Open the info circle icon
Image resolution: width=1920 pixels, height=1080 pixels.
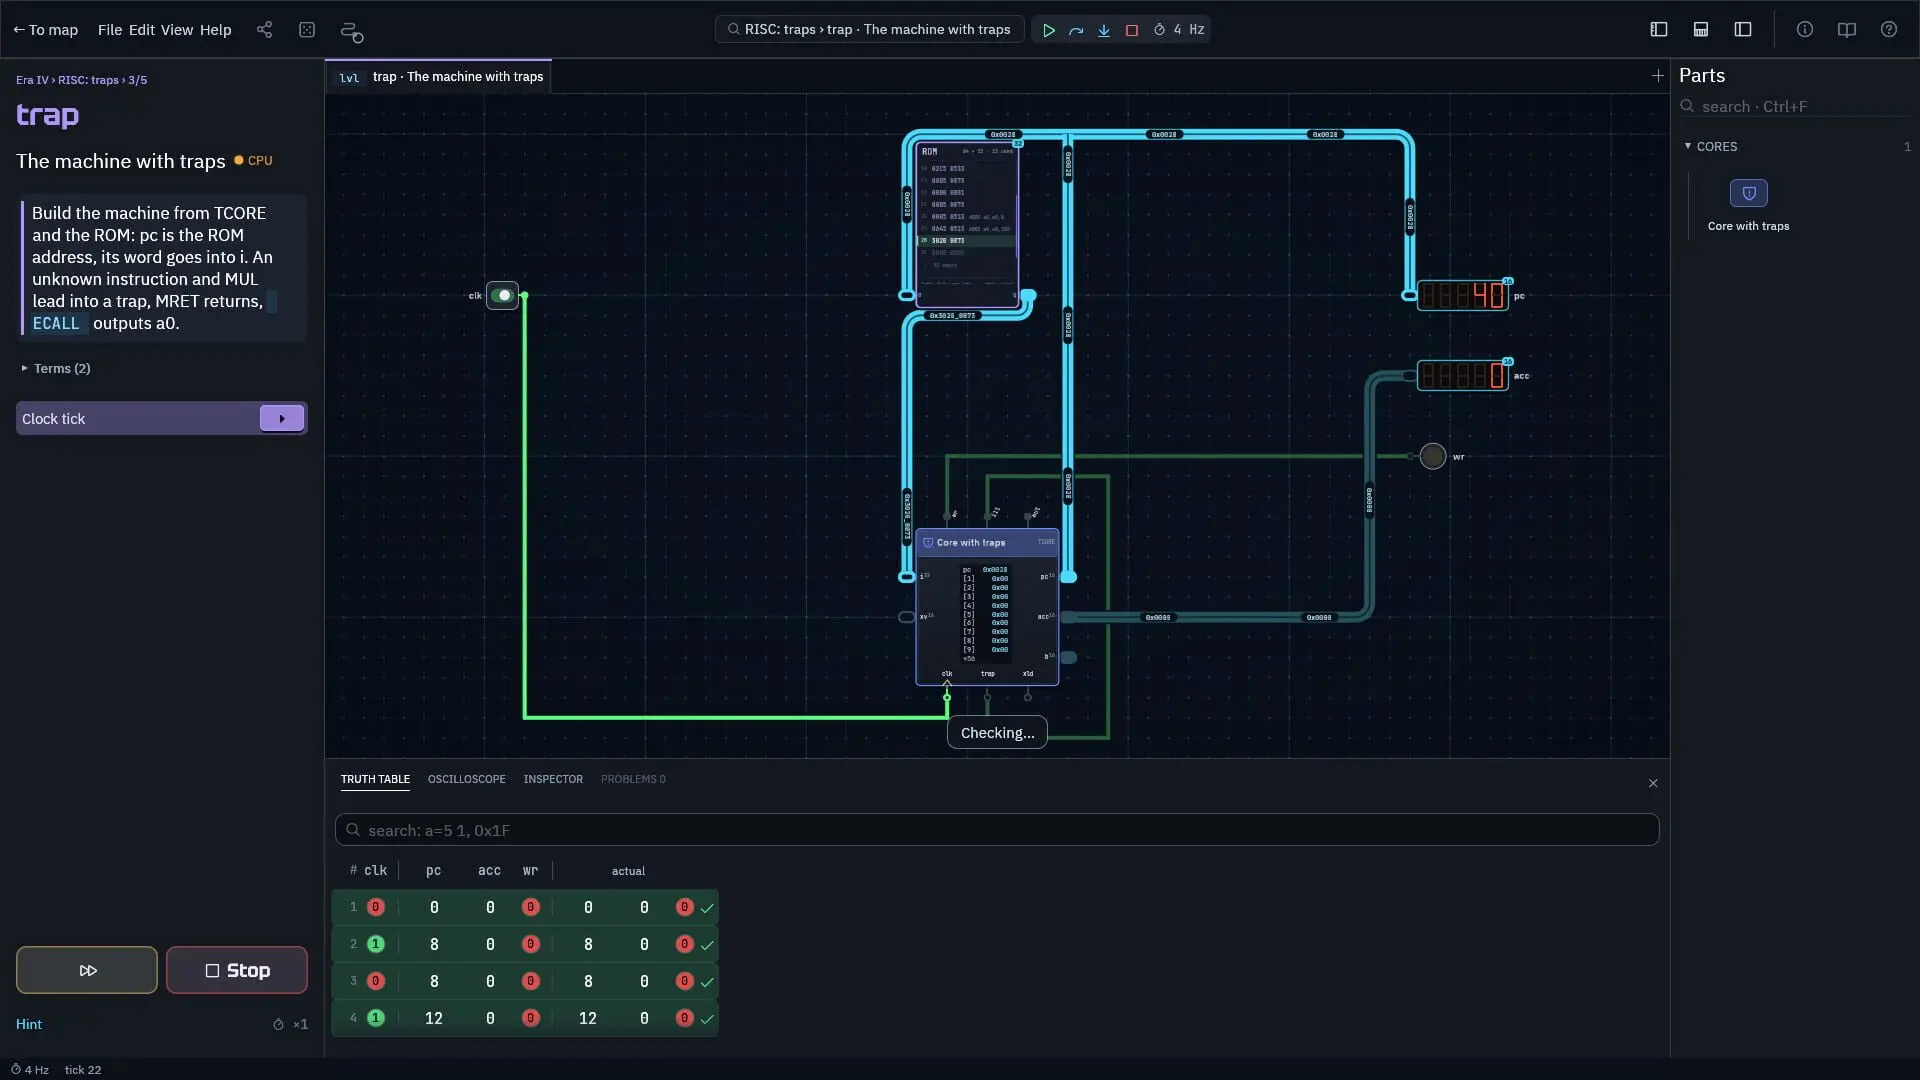pyautogui.click(x=1805, y=30)
